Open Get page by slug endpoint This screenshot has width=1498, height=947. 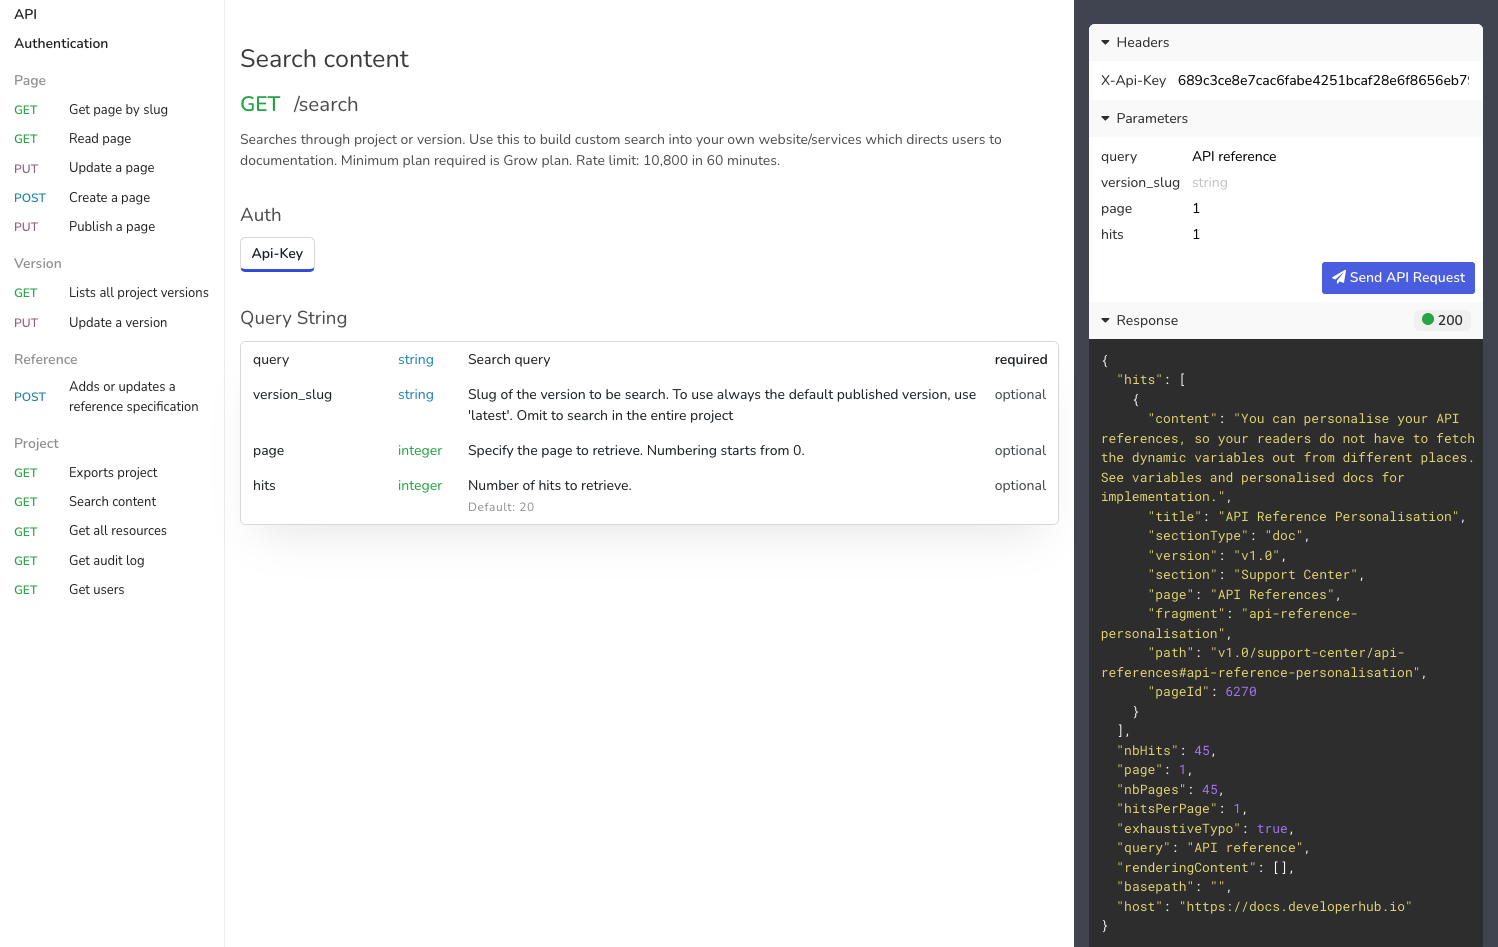coord(118,110)
